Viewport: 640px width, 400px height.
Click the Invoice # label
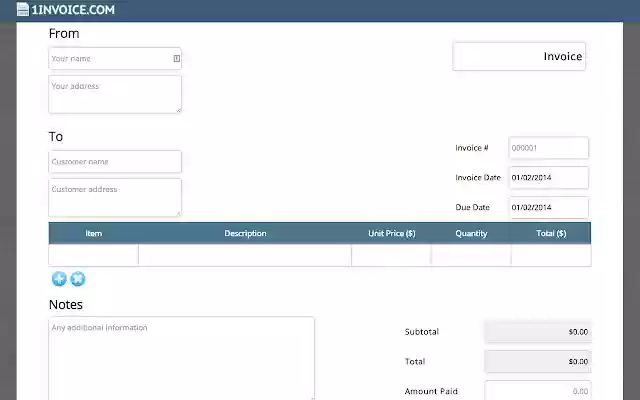click(x=472, y=148)
